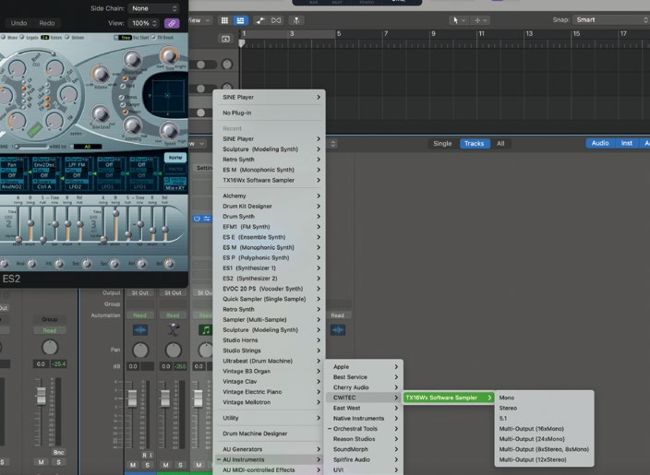Image resolution: width=650 pixels, height=475 pixels.
Task: Expand Alchemy submenu arrow
Action: 318,196
